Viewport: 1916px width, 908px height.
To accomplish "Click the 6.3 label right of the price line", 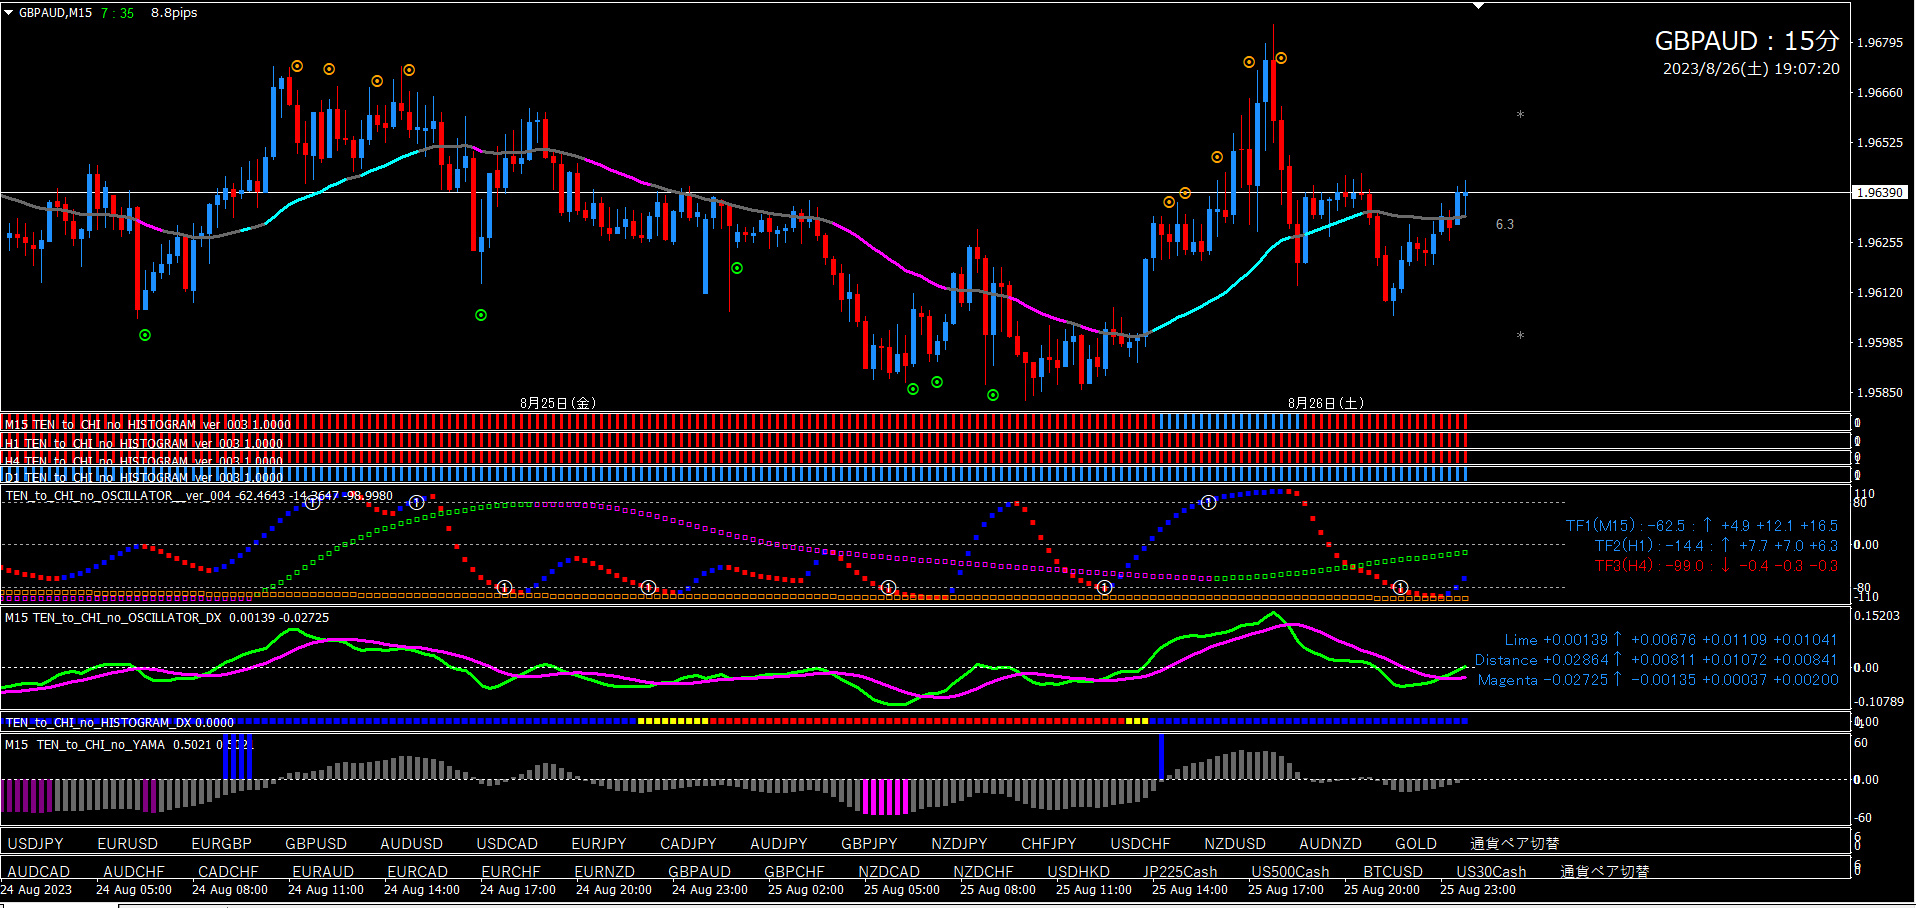I will click(1504, 224).
